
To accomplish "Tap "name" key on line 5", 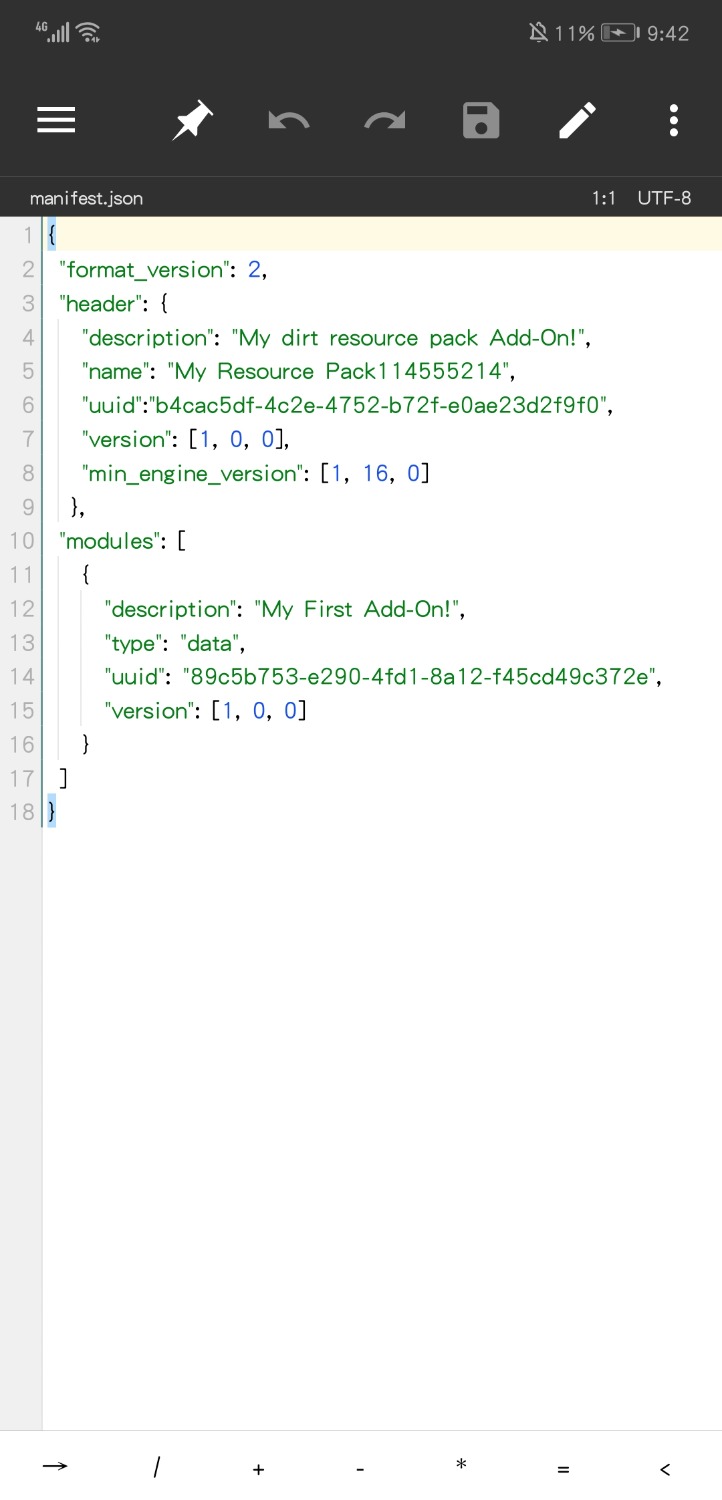I will click(116, 372).
